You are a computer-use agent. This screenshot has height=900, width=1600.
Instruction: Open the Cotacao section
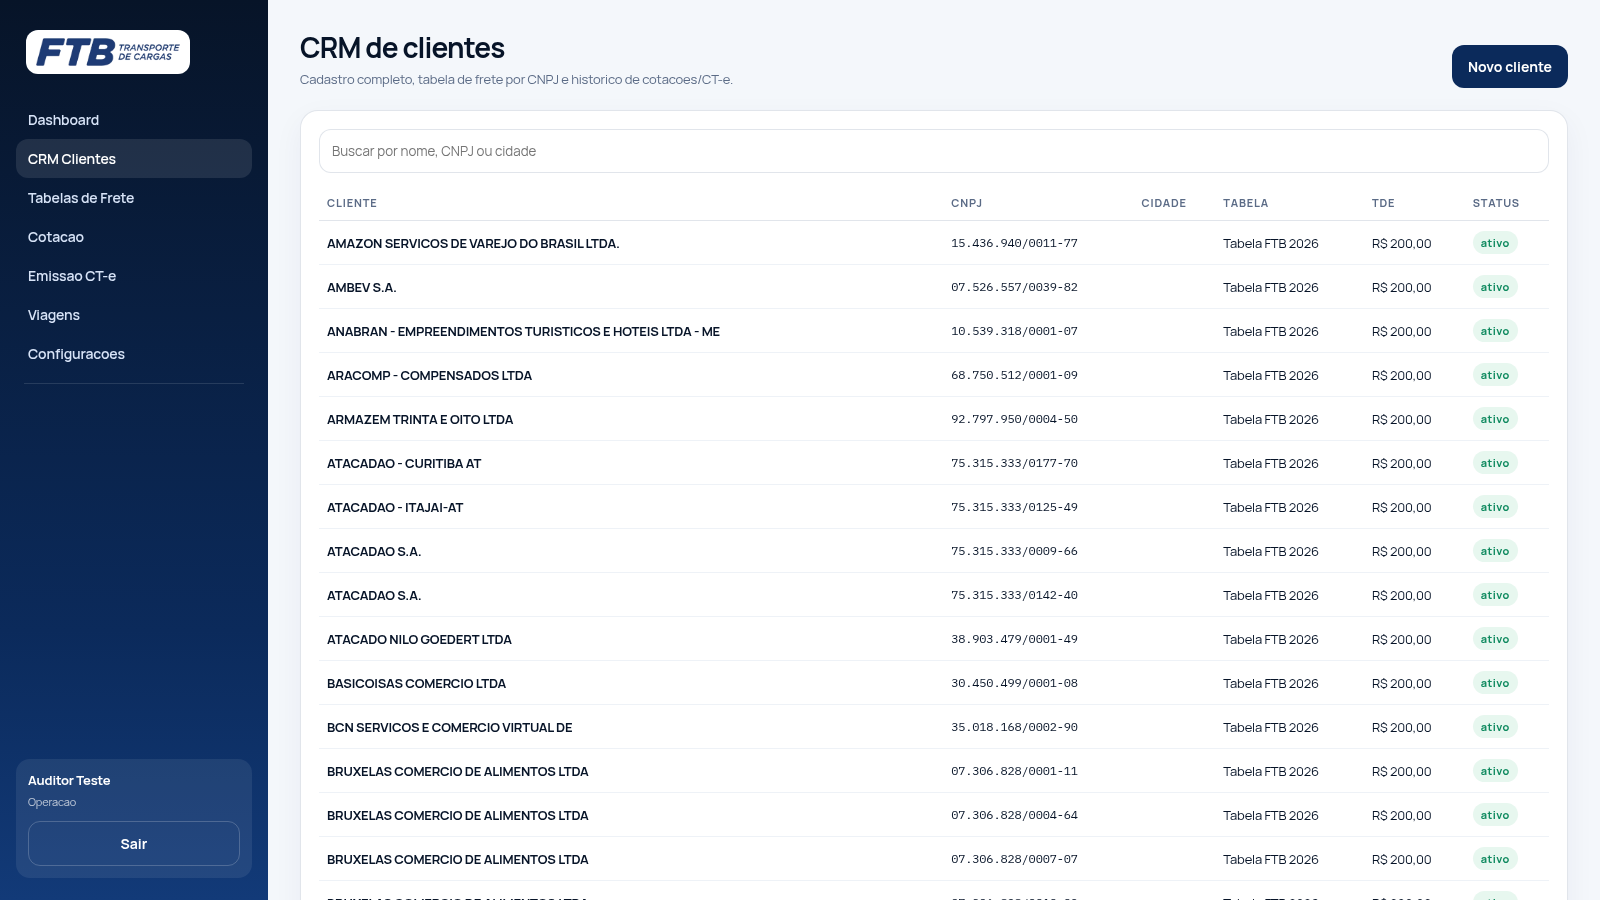click(134, 237)
